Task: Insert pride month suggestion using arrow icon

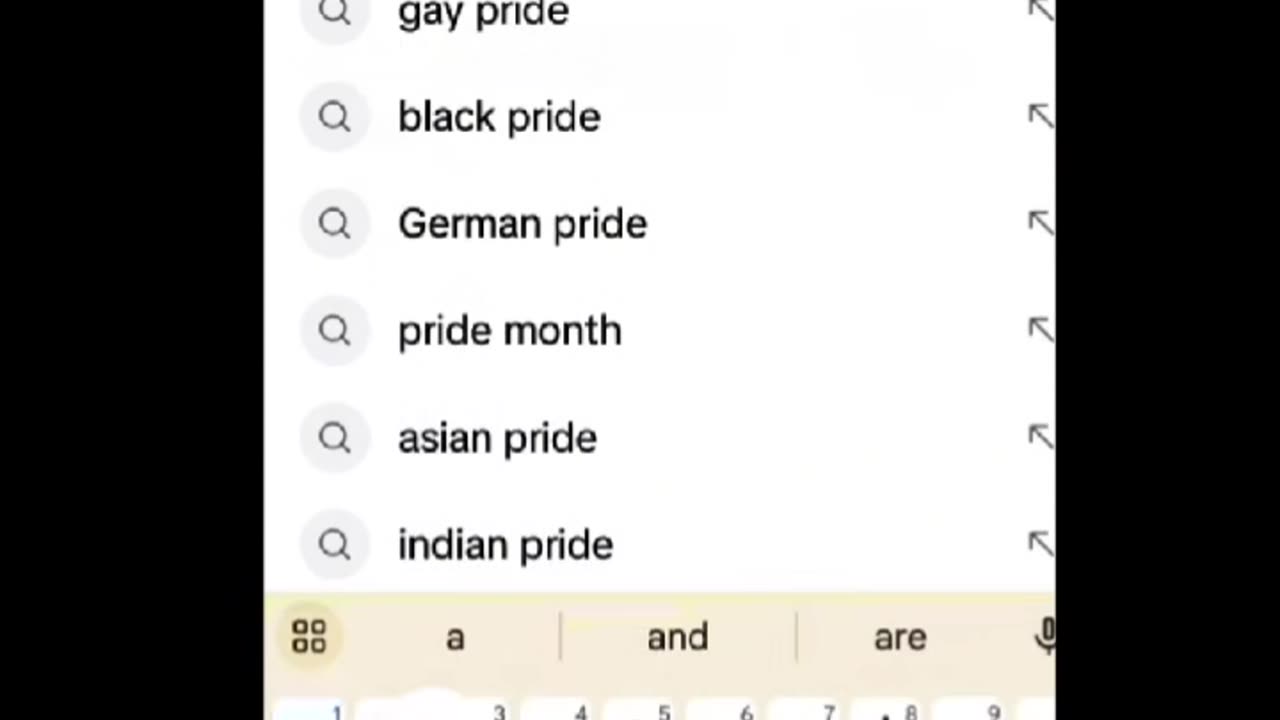Action: coord(1040,331)
